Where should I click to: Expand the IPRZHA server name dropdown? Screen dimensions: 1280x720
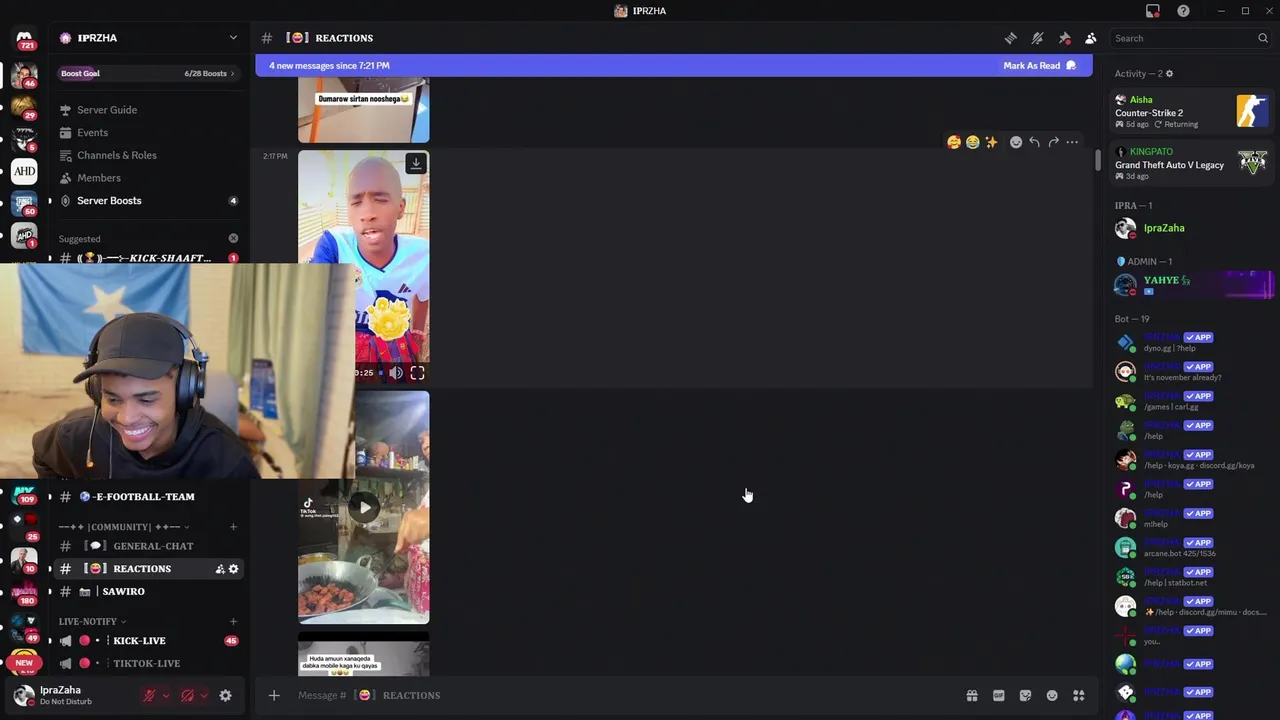(233, 38)
